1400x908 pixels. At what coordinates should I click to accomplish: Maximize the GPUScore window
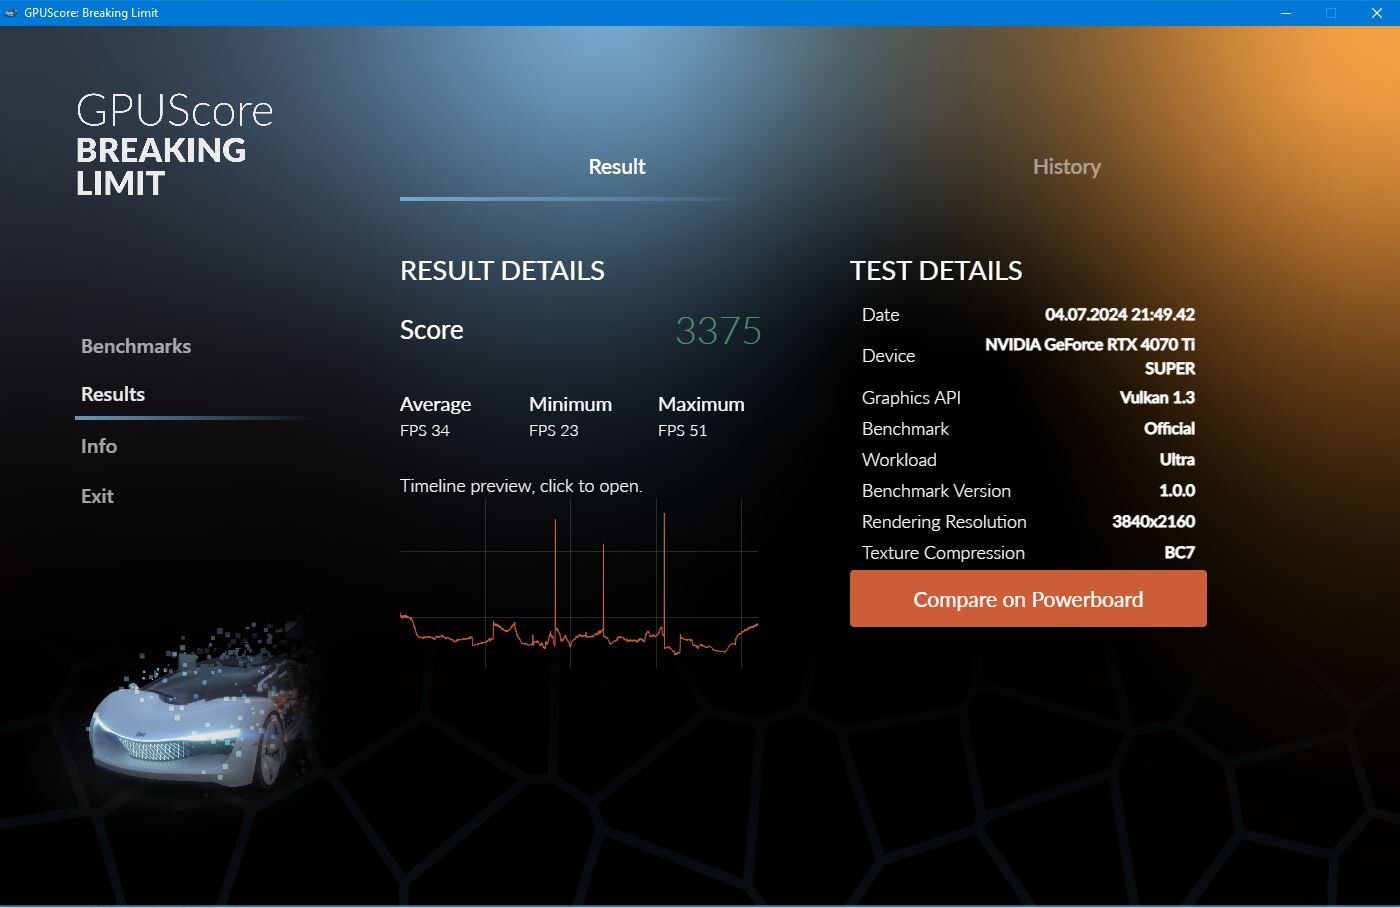pyautogui.click(x=1331, y=13)
